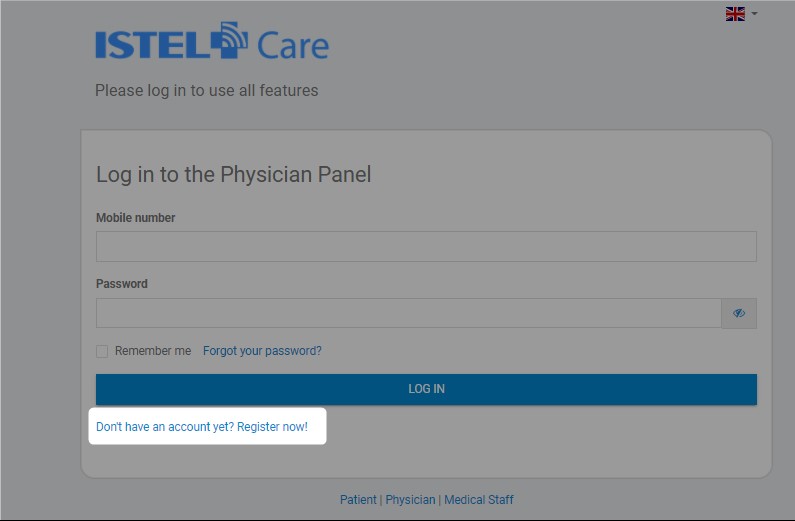Screen dimensions: 795x521
Task: Focus the Password input field
Action: pyautogui.click(x=409, y=313)
